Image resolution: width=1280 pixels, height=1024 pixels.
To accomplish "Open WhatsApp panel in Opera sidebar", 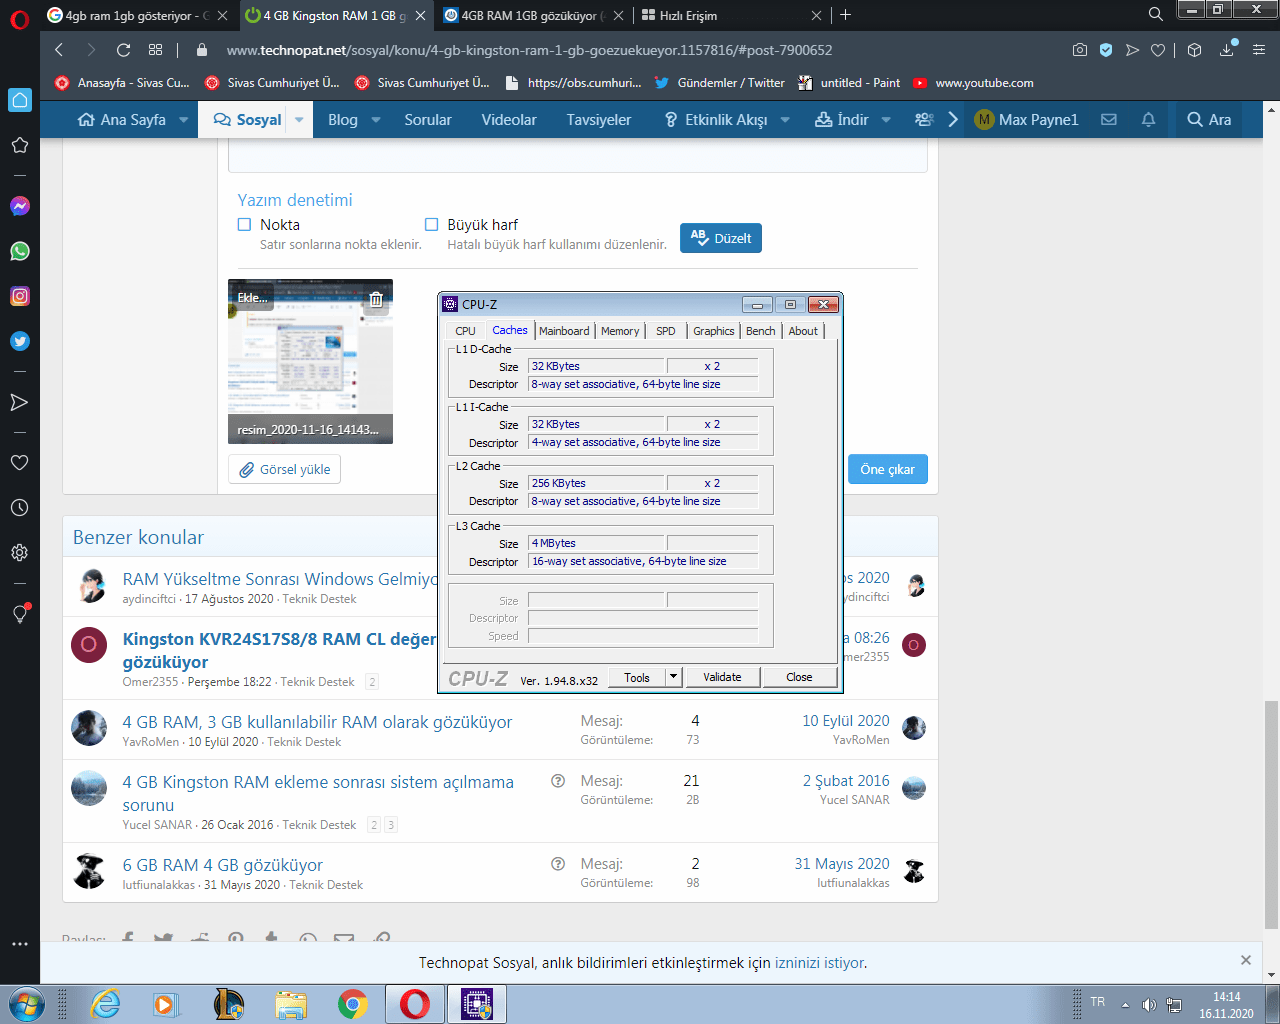I will (x=20, y=251).
